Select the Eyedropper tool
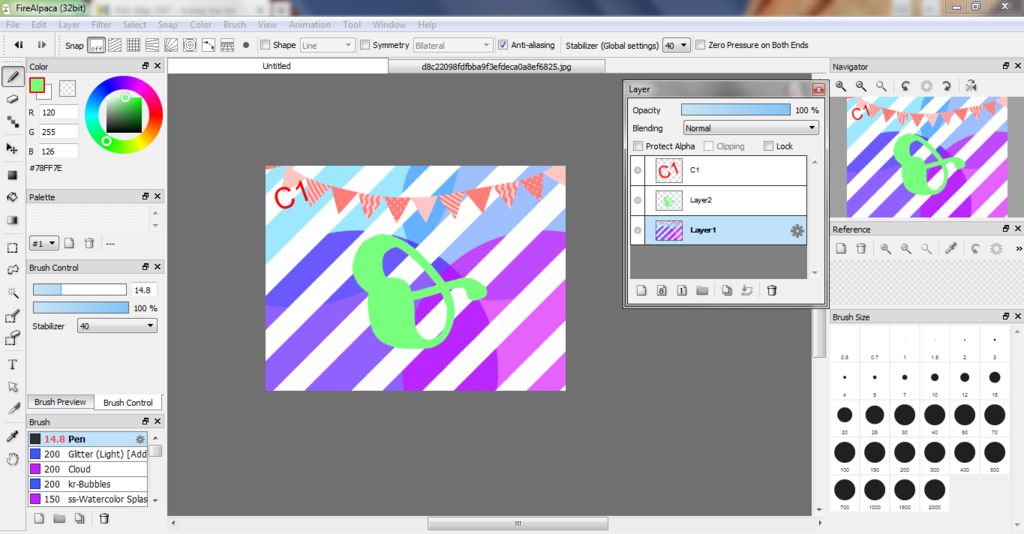 point(12,436)
